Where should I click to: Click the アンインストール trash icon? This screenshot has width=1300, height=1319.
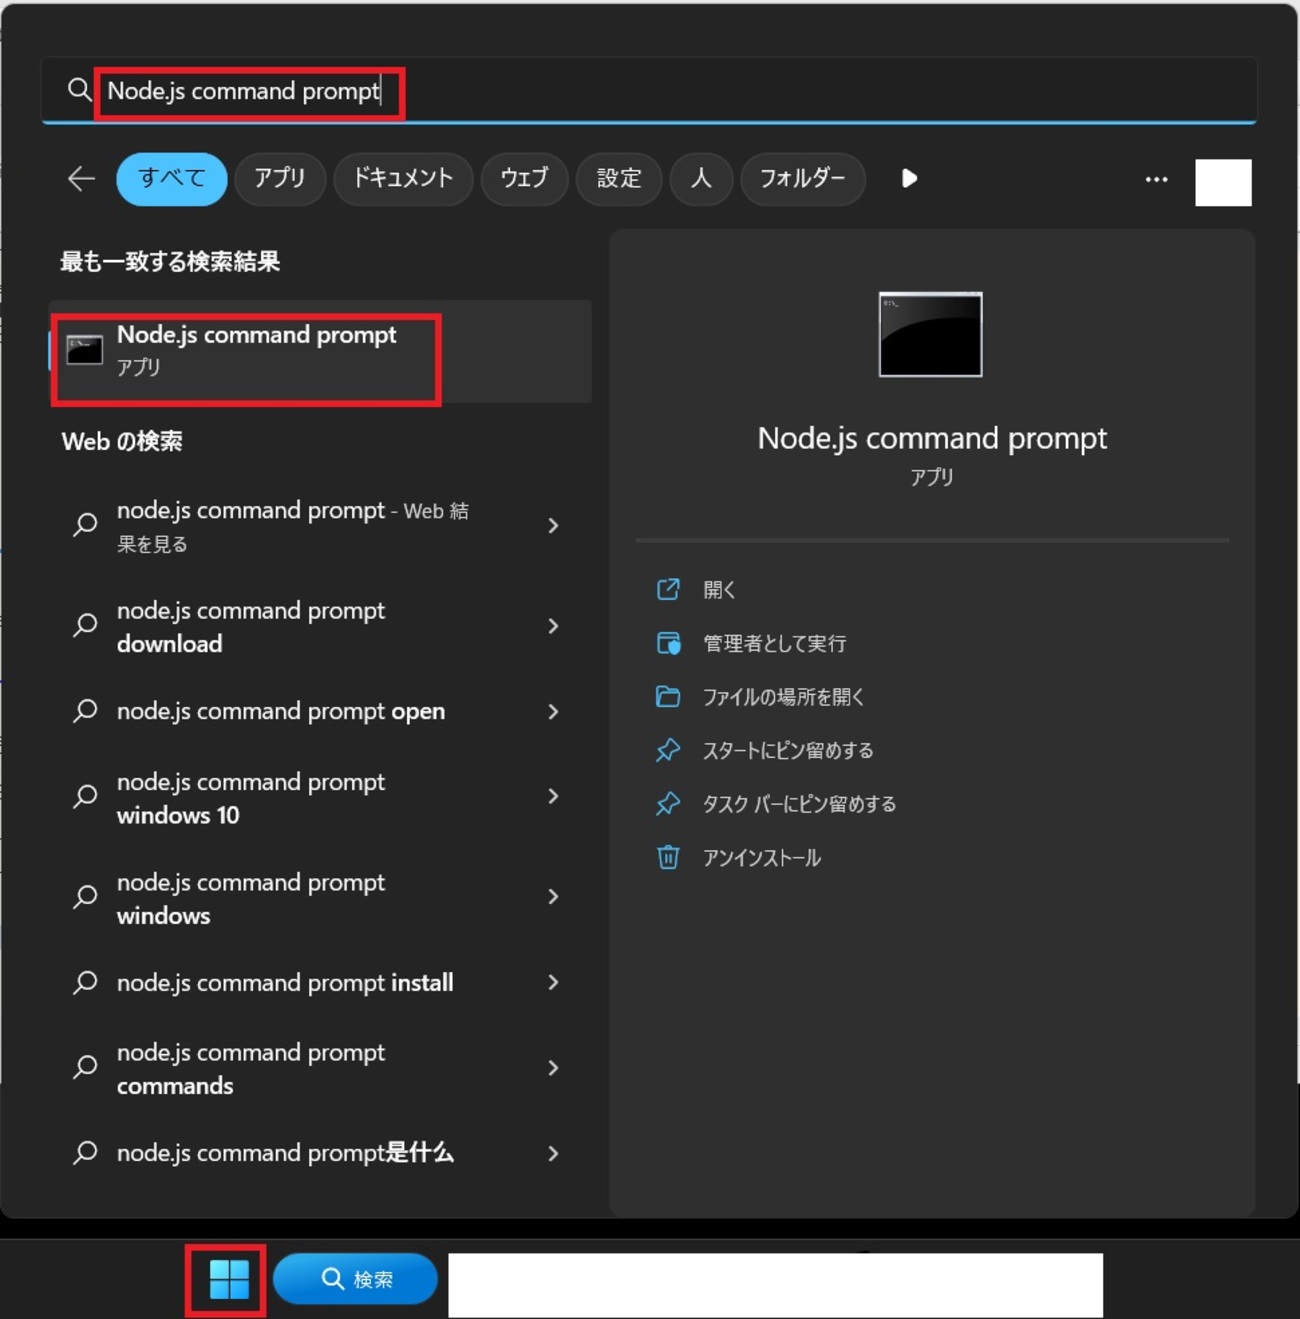click(x=668, y=857)
